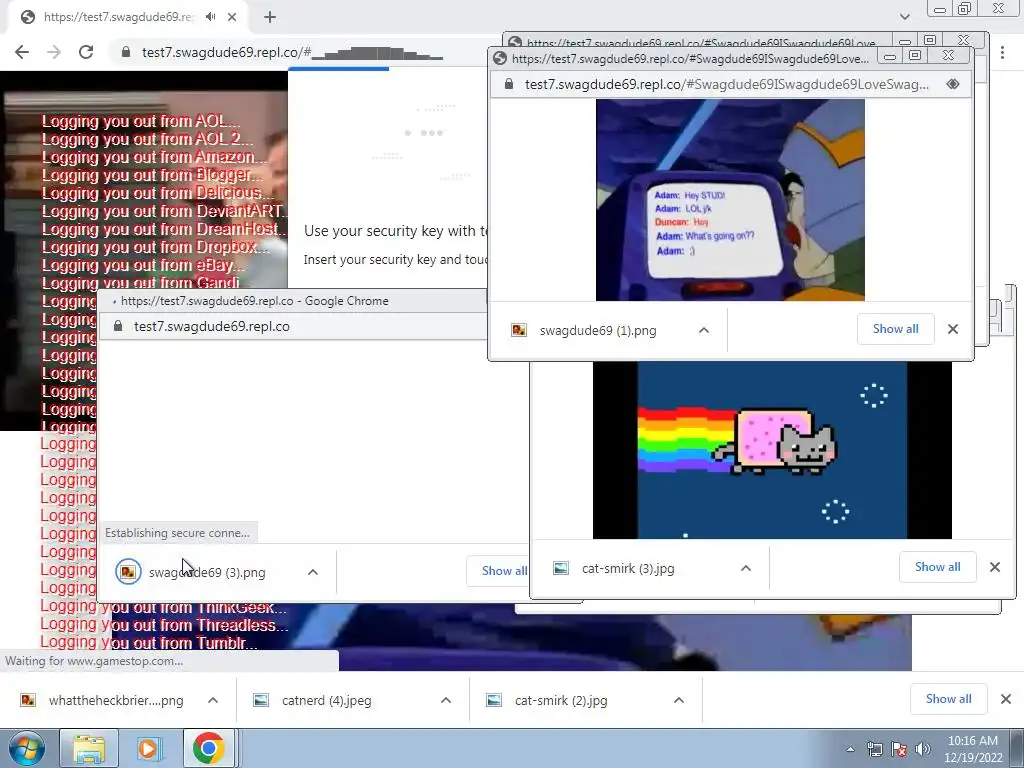The image size is (1024, 768).
Task: Click the globe icon in the popup title bar
Action: (500, 59)
